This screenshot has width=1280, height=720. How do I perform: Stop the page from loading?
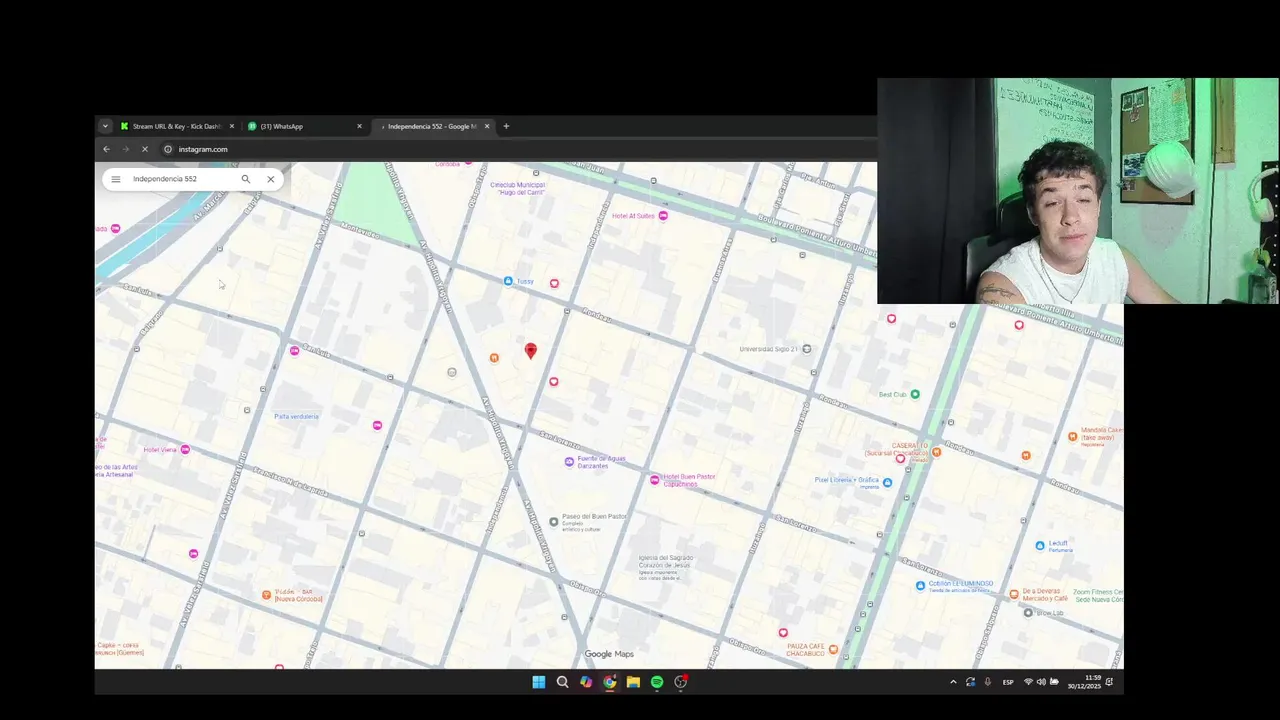point(145,149)
